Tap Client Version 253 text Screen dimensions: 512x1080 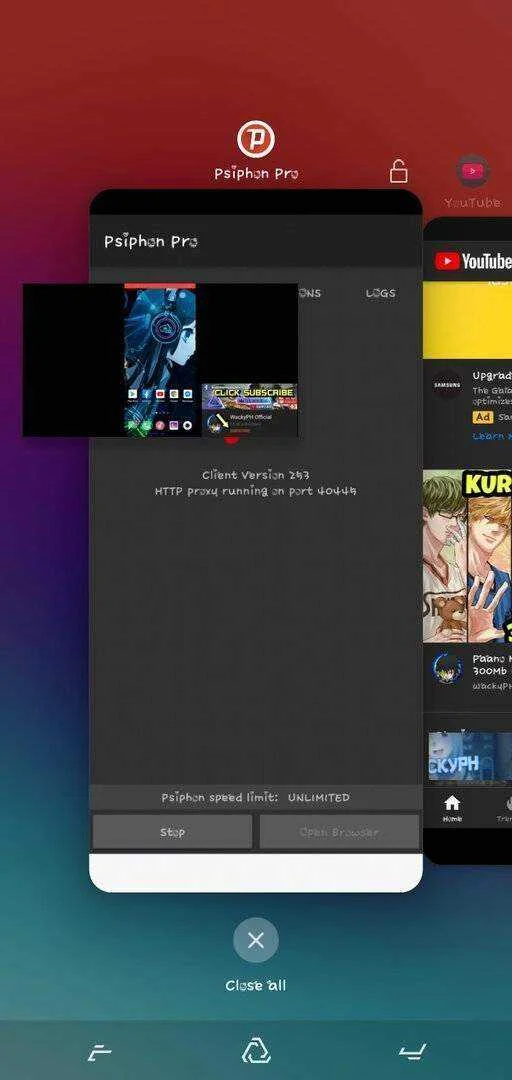256,475
